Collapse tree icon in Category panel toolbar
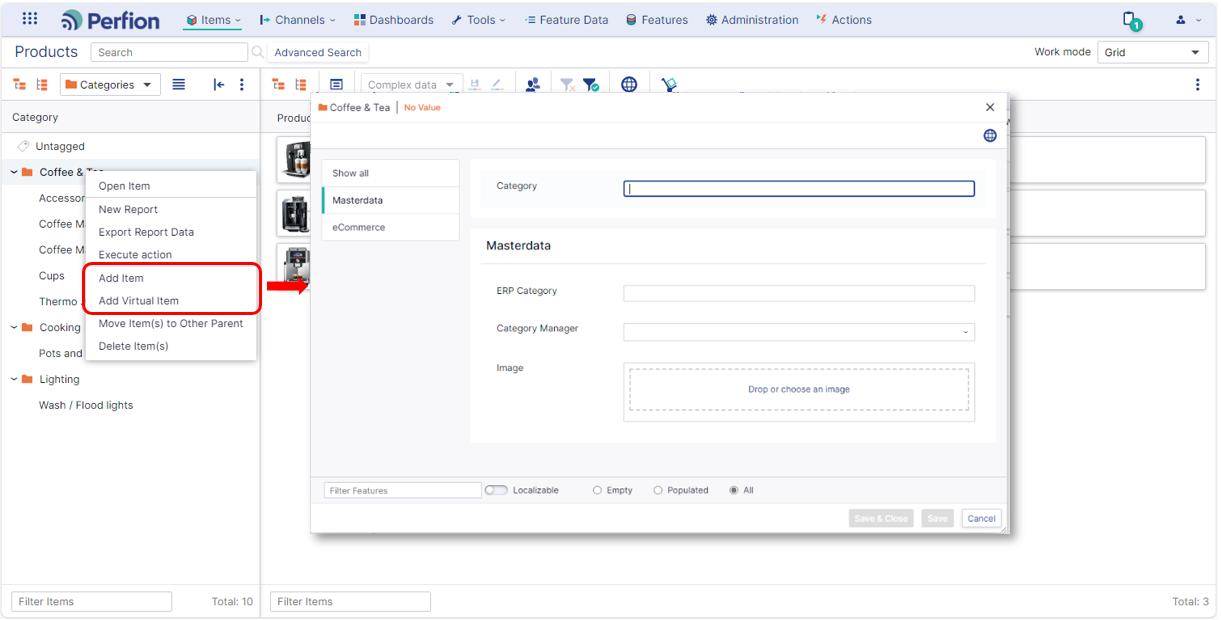This screenshot has width=1221, height=620. pos(42,85)
